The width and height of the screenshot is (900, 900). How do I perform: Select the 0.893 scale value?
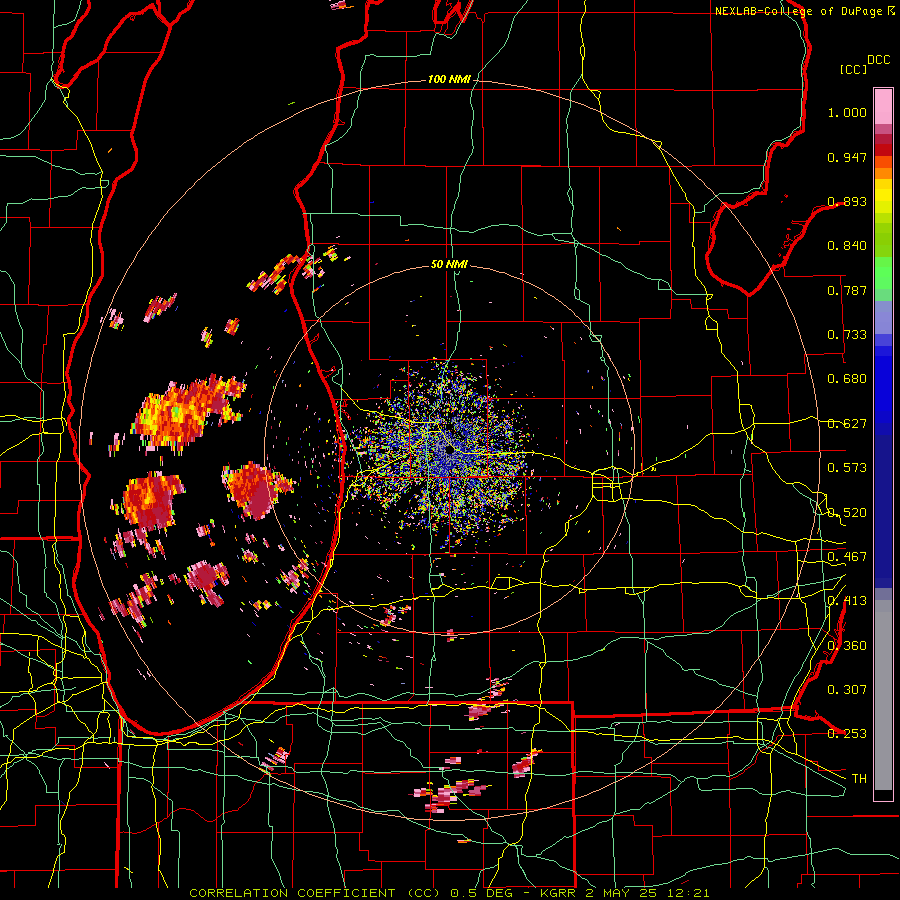pos(847,201)
